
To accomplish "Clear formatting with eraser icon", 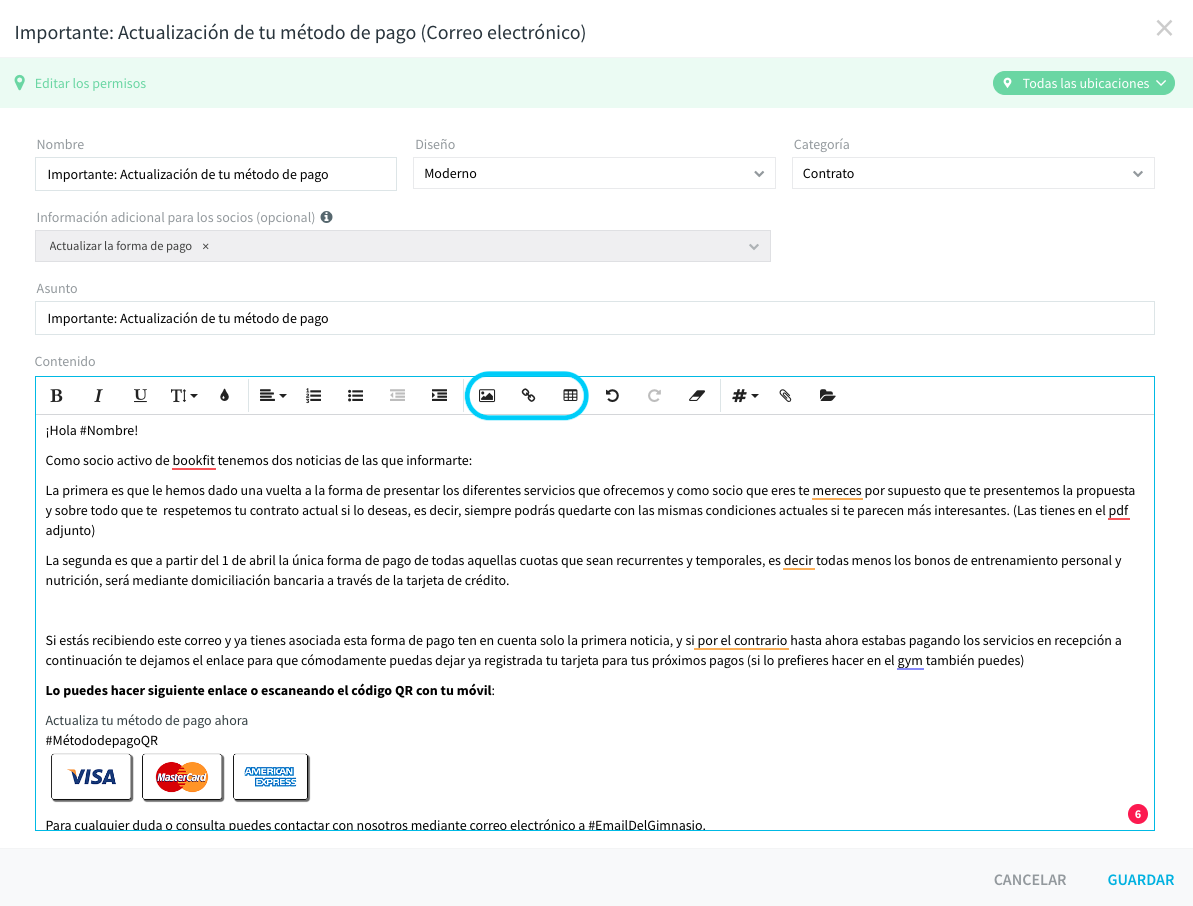I will coord(696,396).
